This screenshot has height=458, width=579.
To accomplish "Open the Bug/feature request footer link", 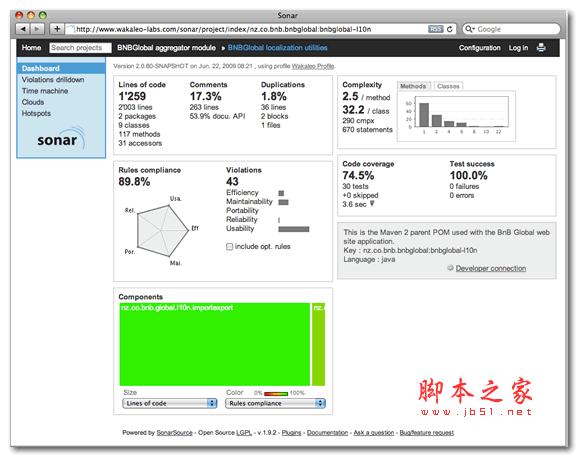I will [426, 433].
